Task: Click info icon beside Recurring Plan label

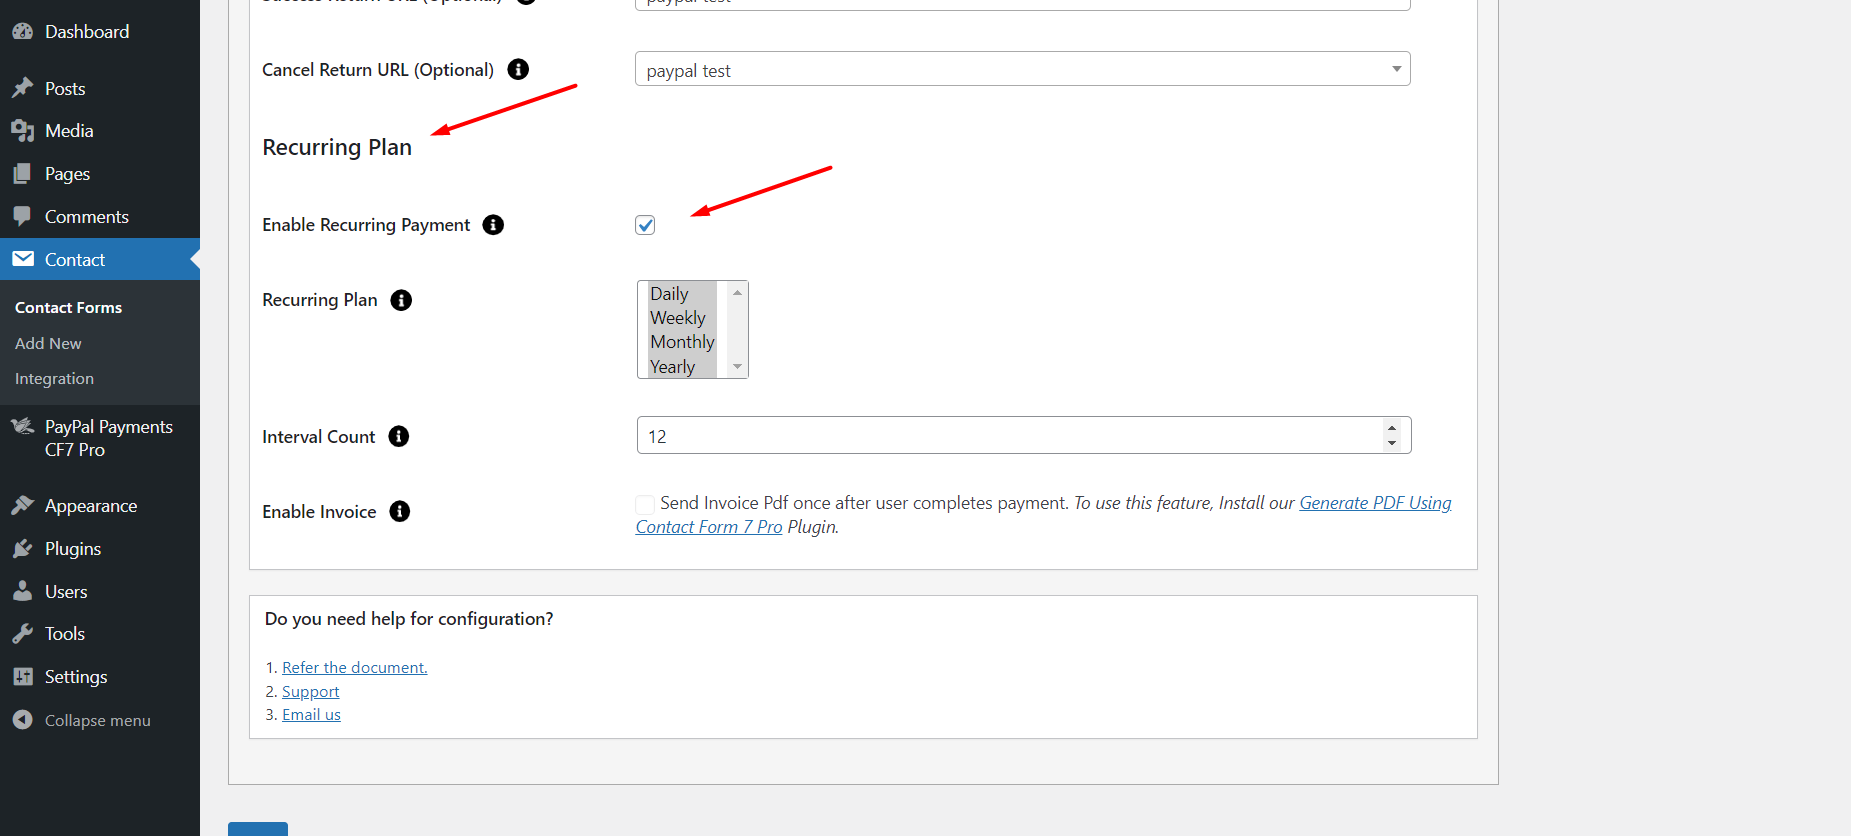Action: [401, 300]
